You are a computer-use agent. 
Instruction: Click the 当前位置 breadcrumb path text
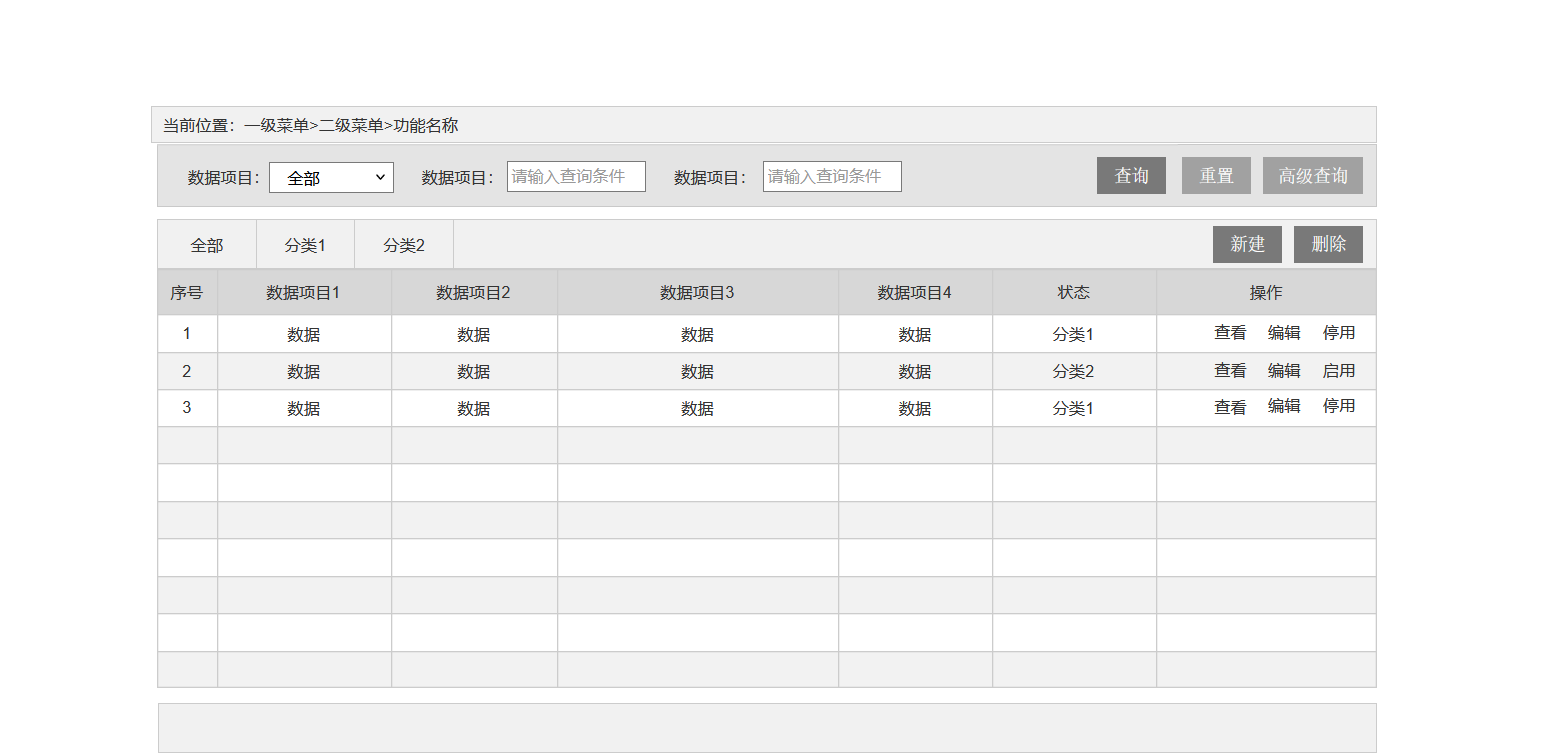[x=310, y=126]
